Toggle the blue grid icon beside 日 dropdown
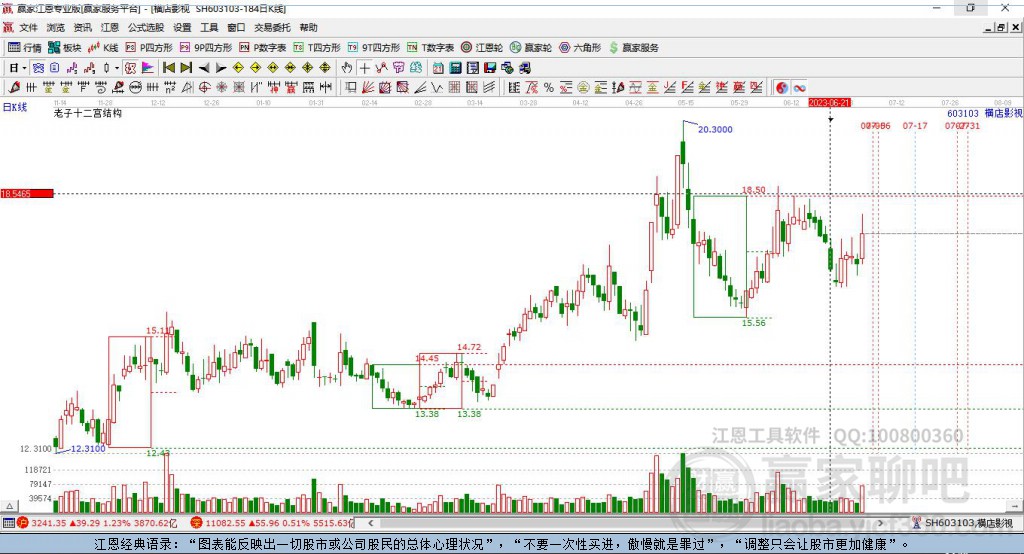 point(38,68)
